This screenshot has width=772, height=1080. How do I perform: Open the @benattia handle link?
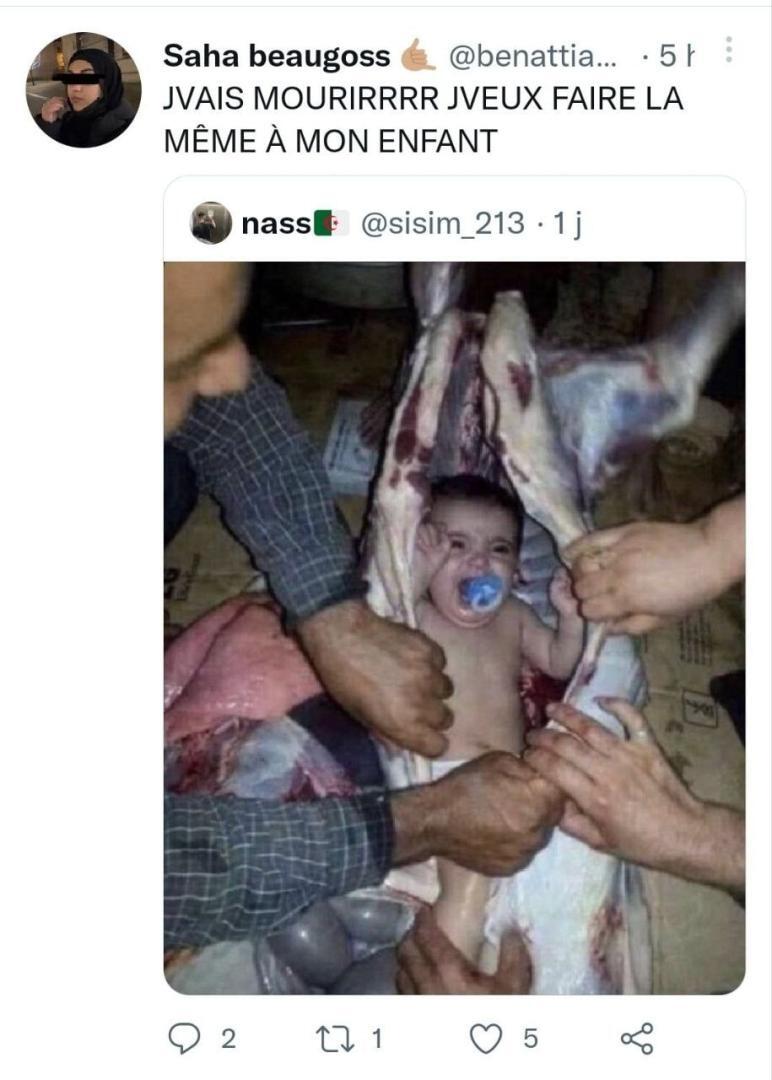click(530, 58)
